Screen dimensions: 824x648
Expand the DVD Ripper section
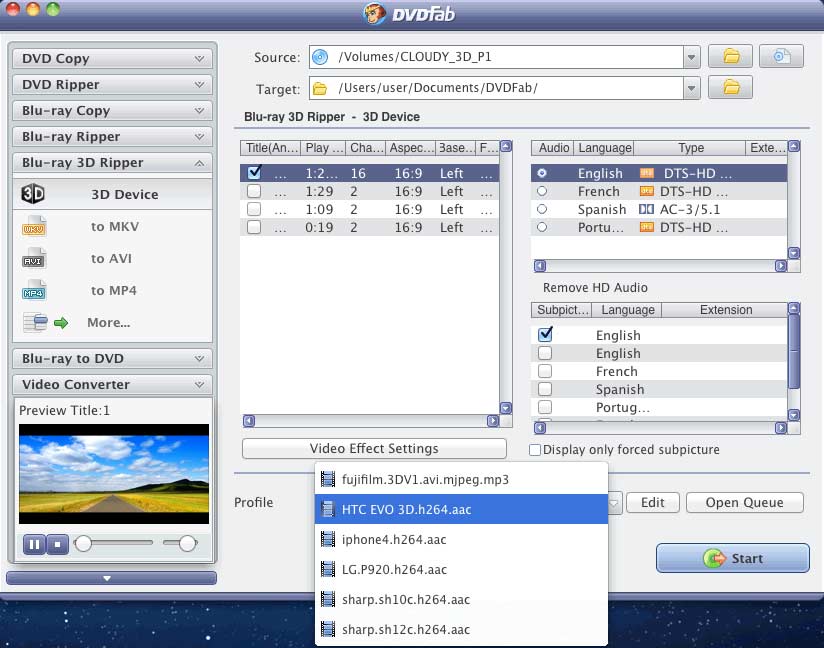pyautogui.click(x=112, y=85)
